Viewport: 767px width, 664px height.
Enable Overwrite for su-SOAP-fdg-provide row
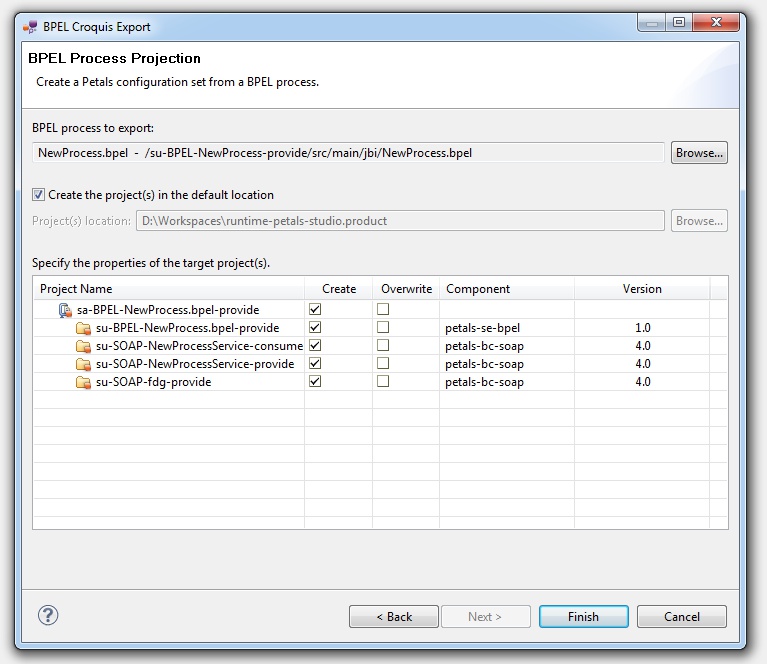383,382
